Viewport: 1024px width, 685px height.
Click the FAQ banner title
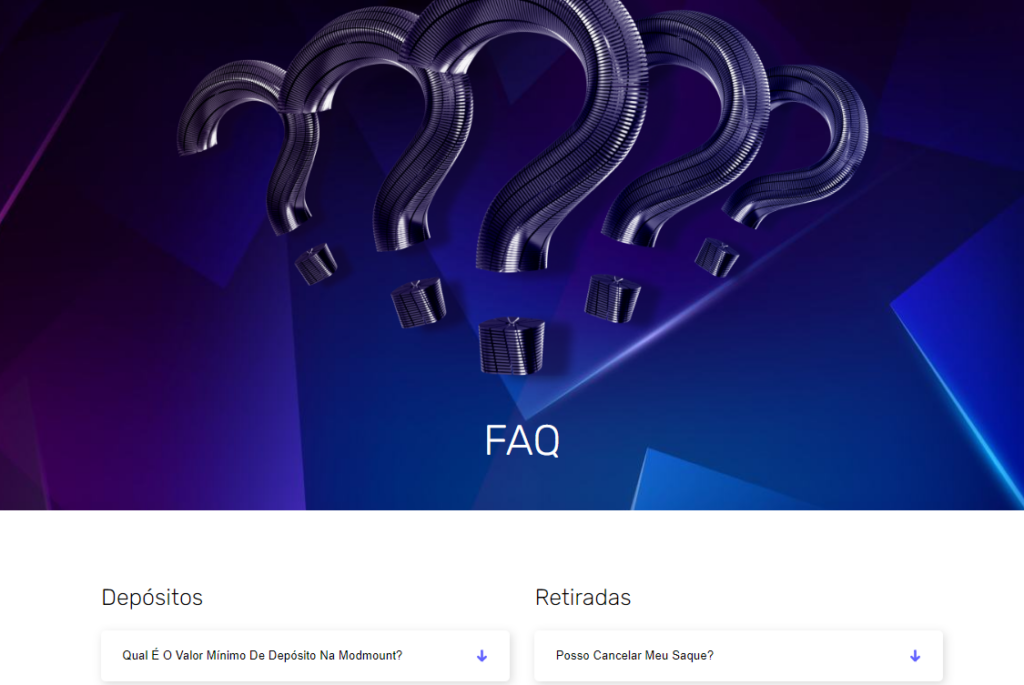(x=522, y=441)
